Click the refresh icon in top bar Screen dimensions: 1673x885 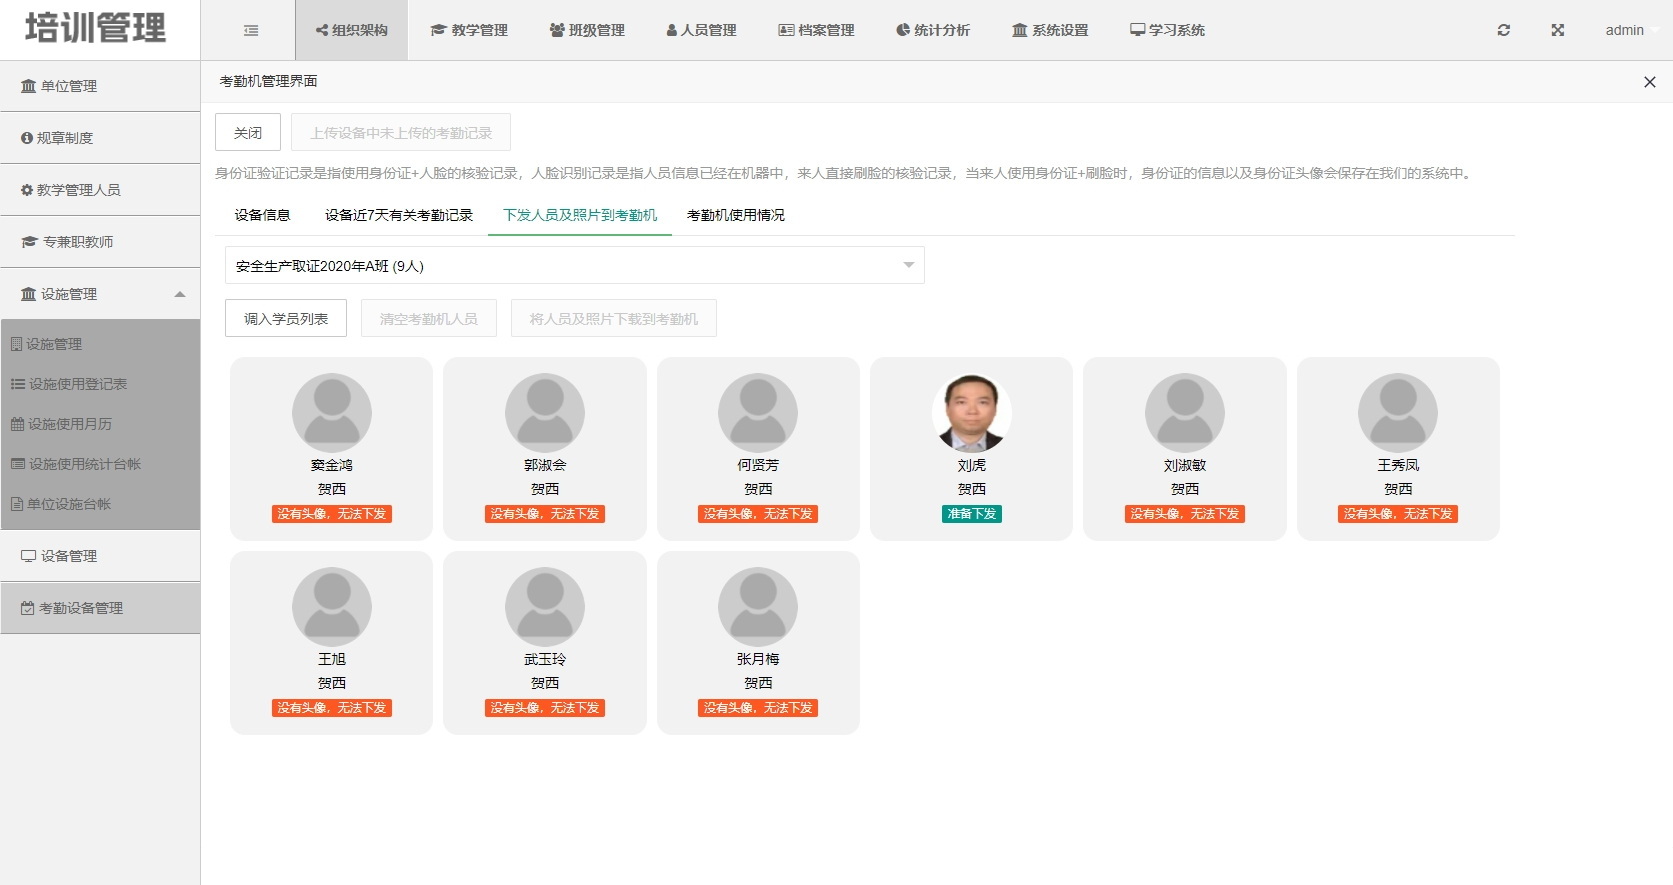pyautogui.click(x=1503, y=30)
